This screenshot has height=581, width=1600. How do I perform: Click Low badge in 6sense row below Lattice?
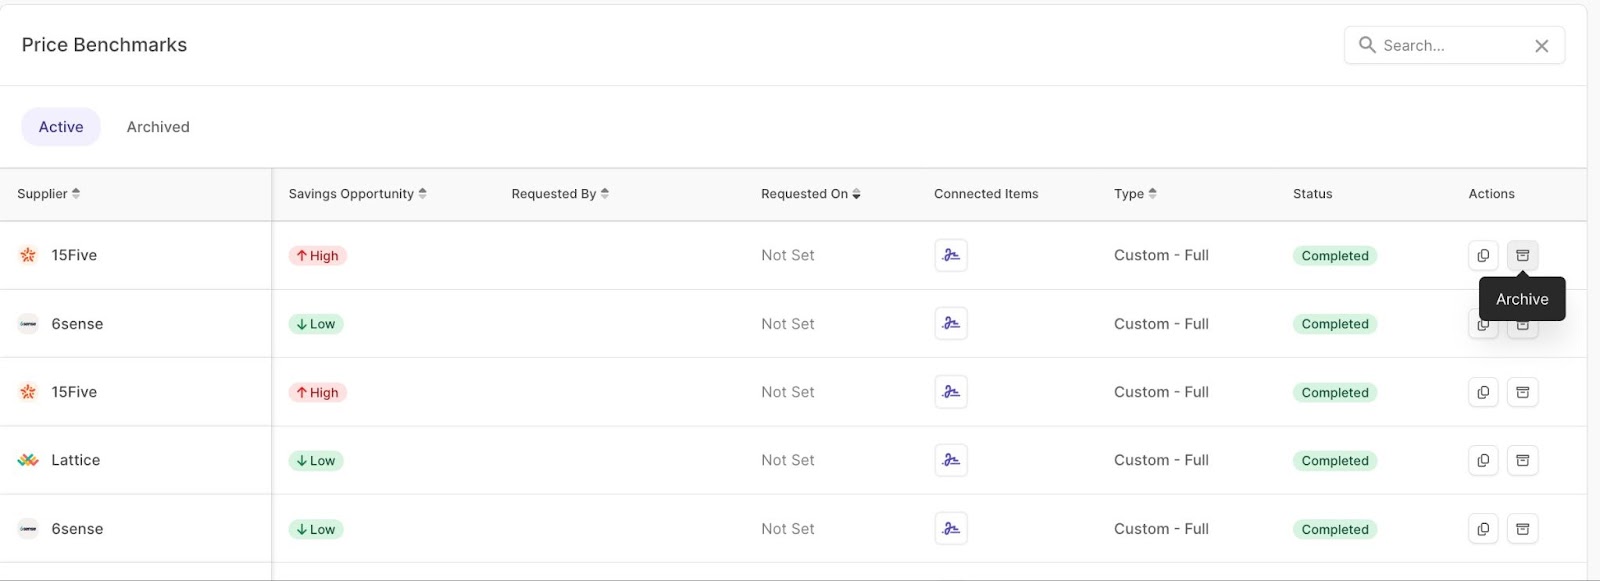coord(316,530)
